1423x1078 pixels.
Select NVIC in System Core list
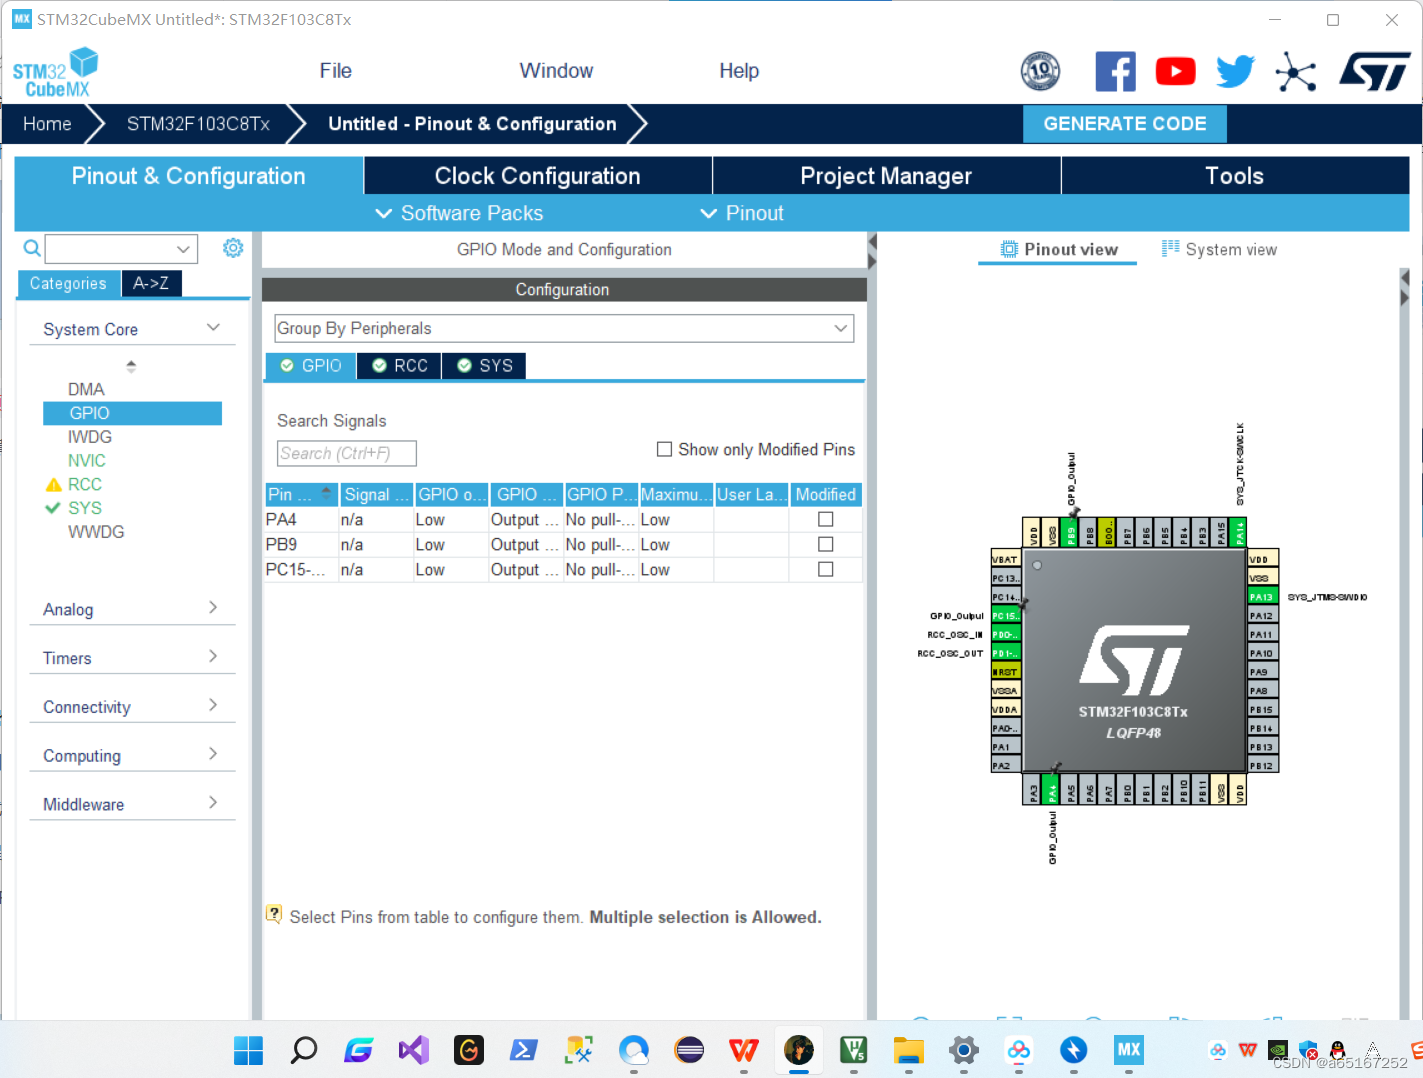(87, 460)
